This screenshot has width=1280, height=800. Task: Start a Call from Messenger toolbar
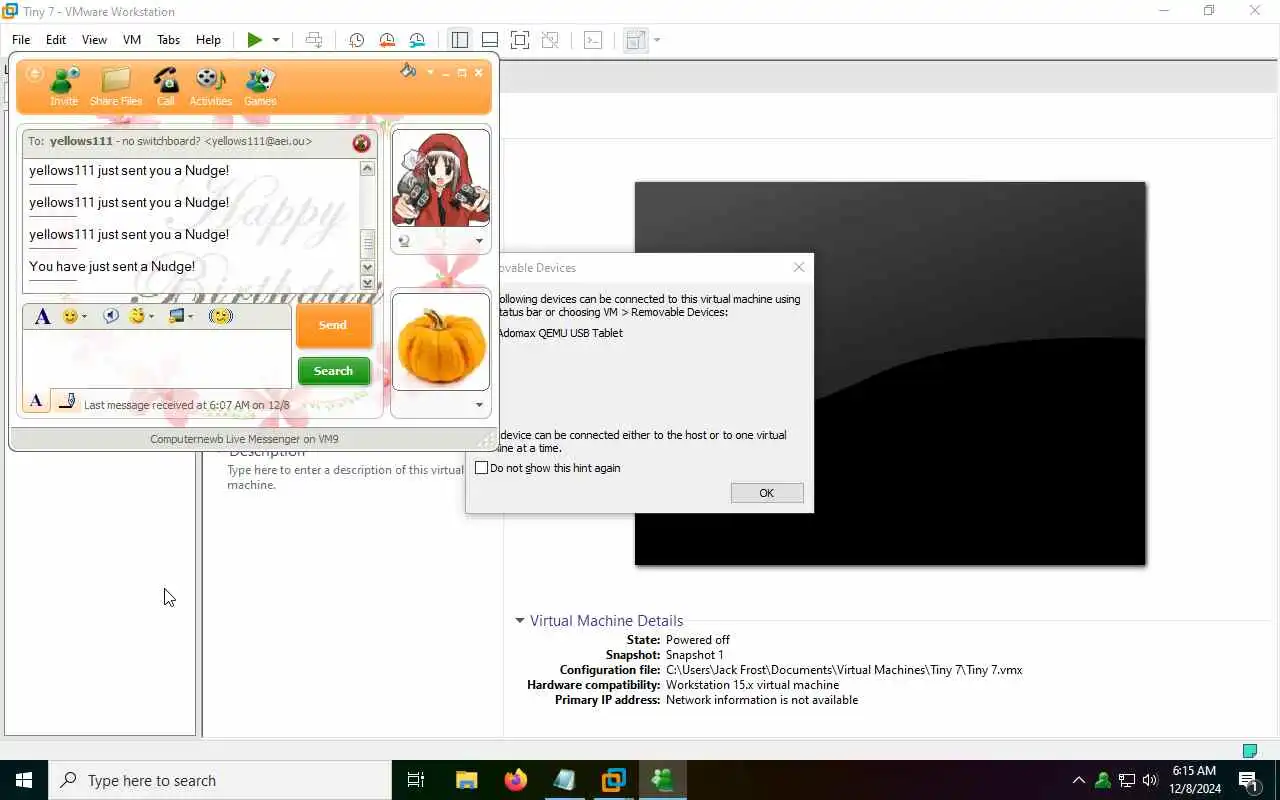[x=166, y=86]
